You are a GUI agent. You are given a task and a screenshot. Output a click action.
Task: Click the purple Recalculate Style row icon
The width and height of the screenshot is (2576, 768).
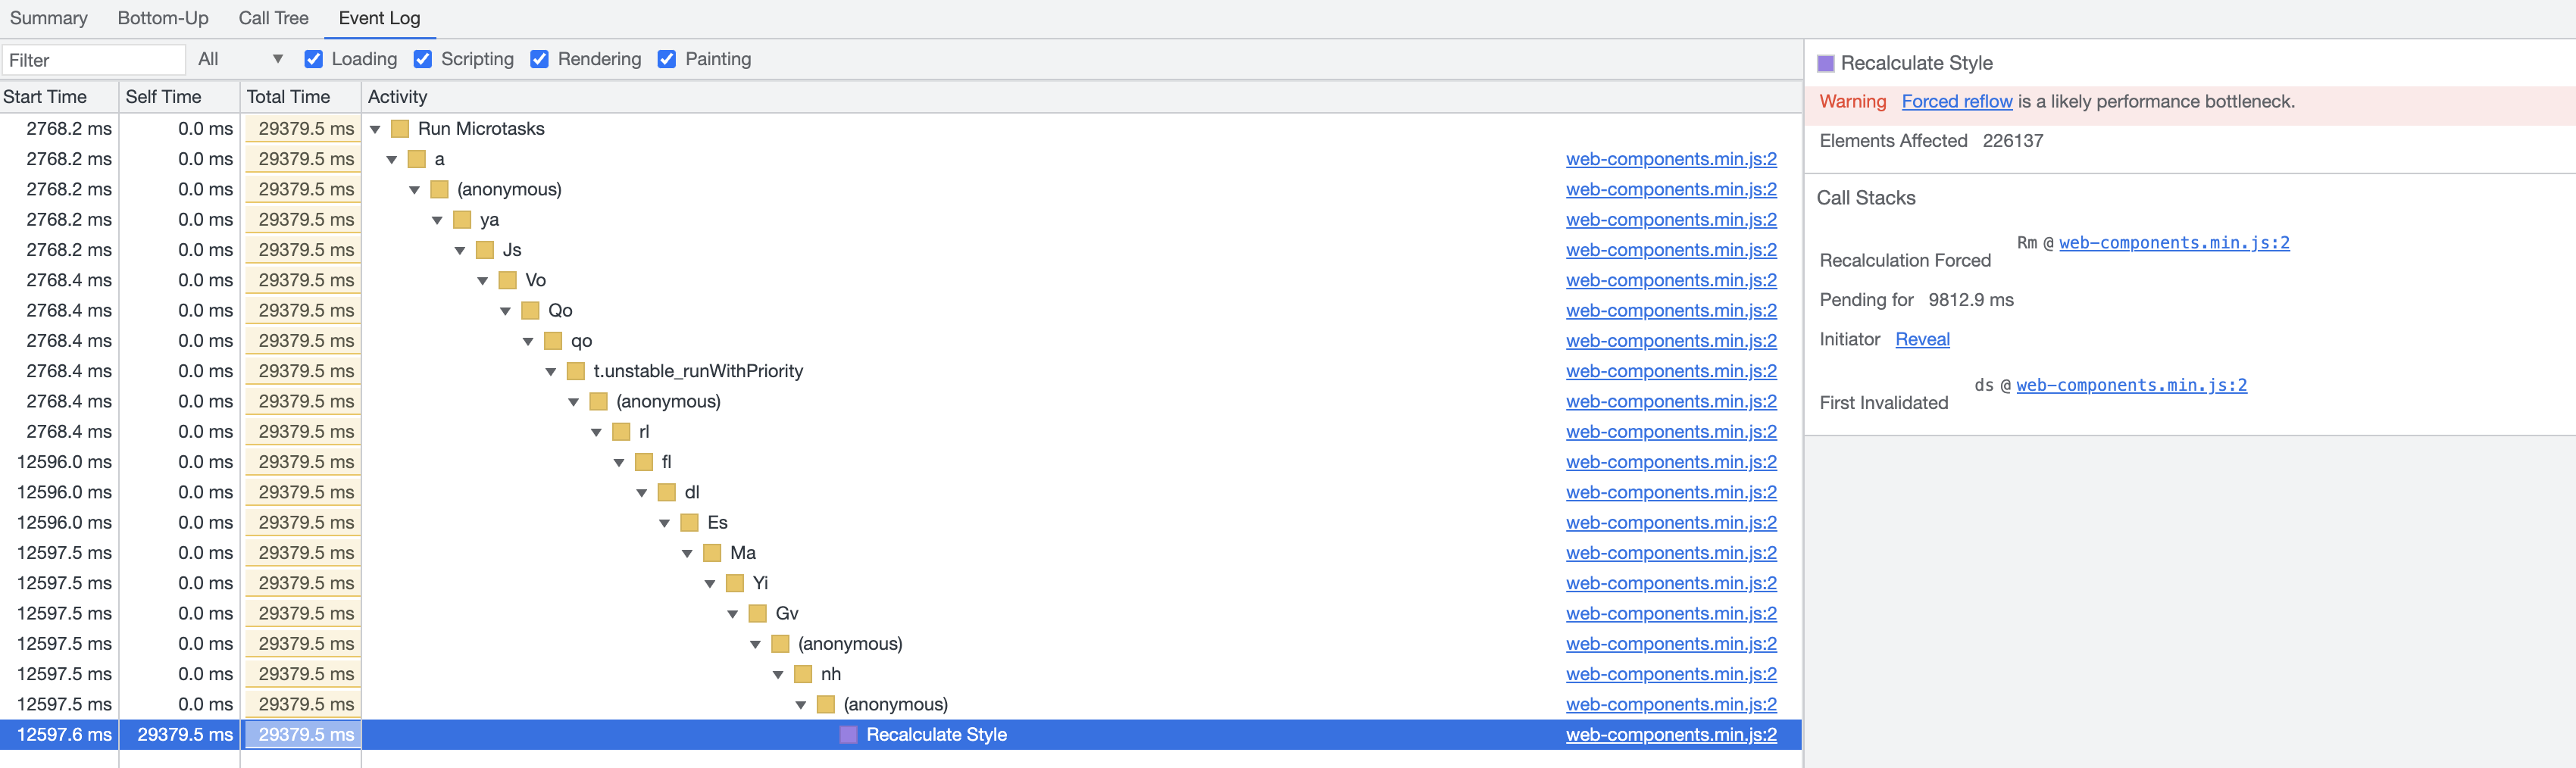pos(849,735)
